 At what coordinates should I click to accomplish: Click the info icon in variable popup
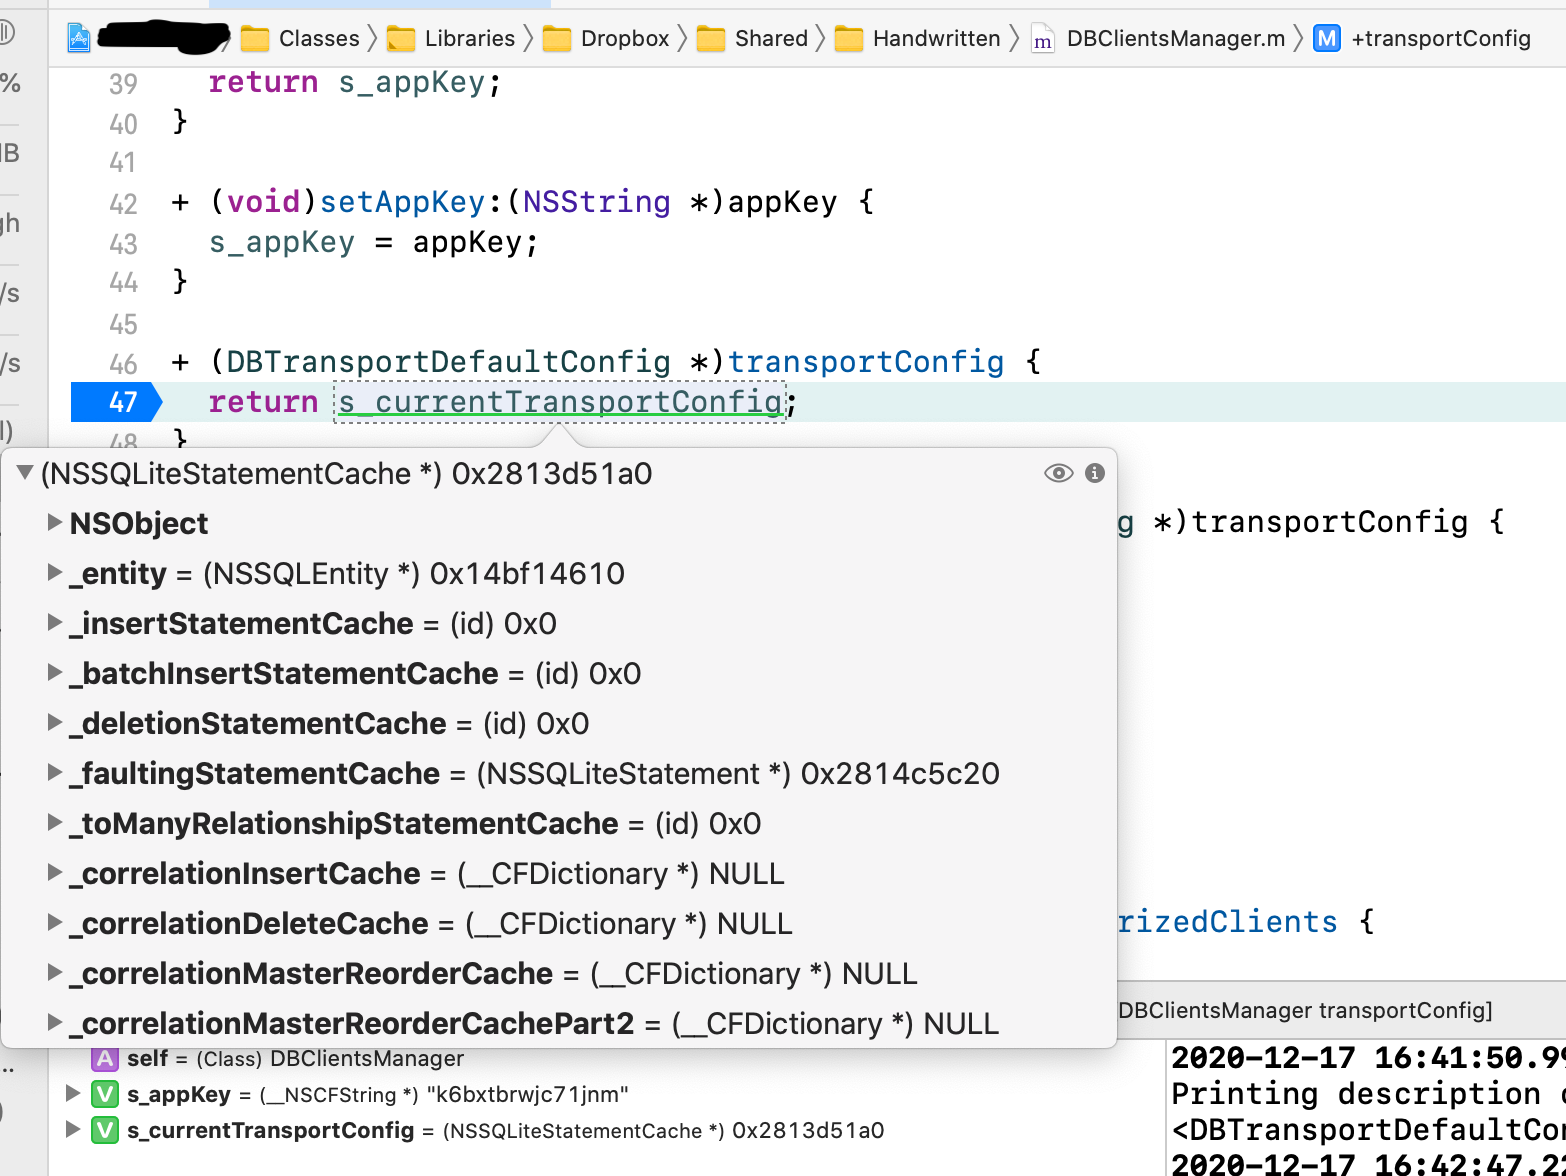tap(1095, 473)
